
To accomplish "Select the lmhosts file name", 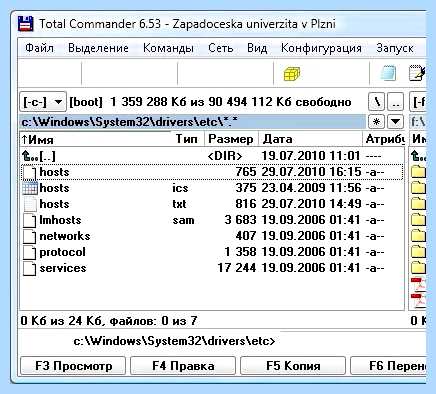I will click(60, 220).
